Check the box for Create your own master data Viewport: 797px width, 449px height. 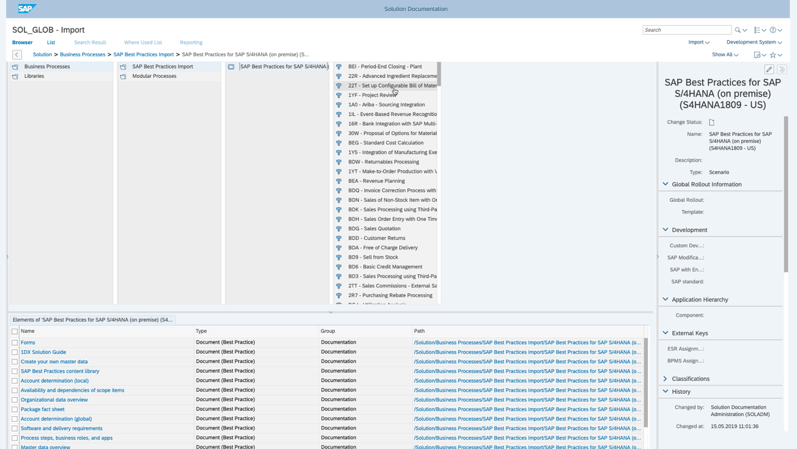point(15,362)
